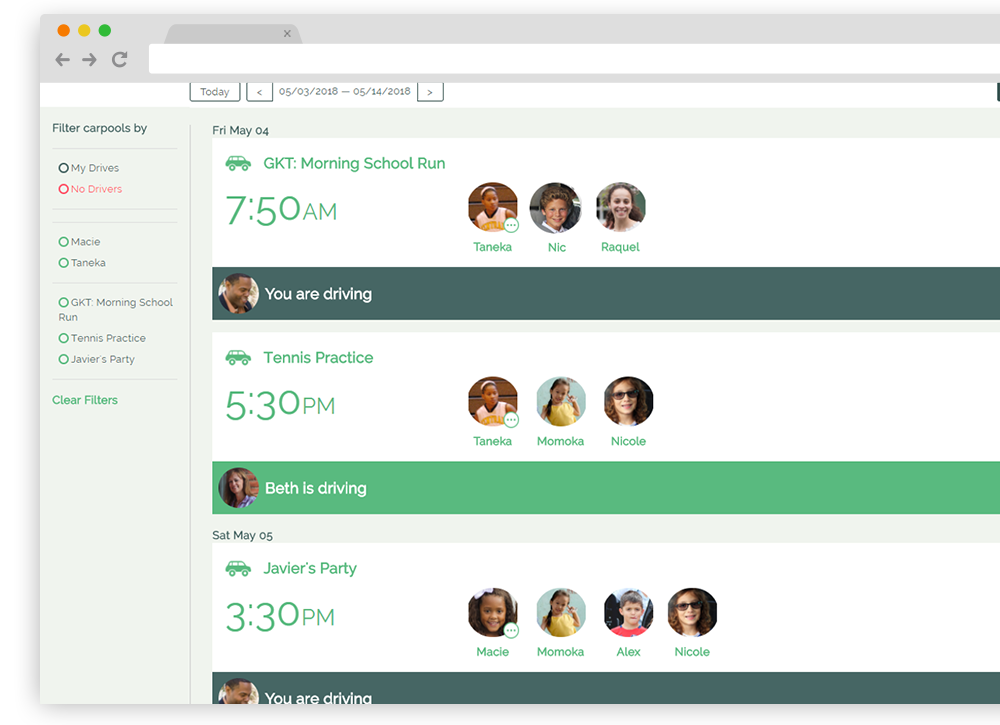Click Alex's avatar in Javier's Party carpool
This screenshot has width=1000, height=725.
(x=628, y=612)
